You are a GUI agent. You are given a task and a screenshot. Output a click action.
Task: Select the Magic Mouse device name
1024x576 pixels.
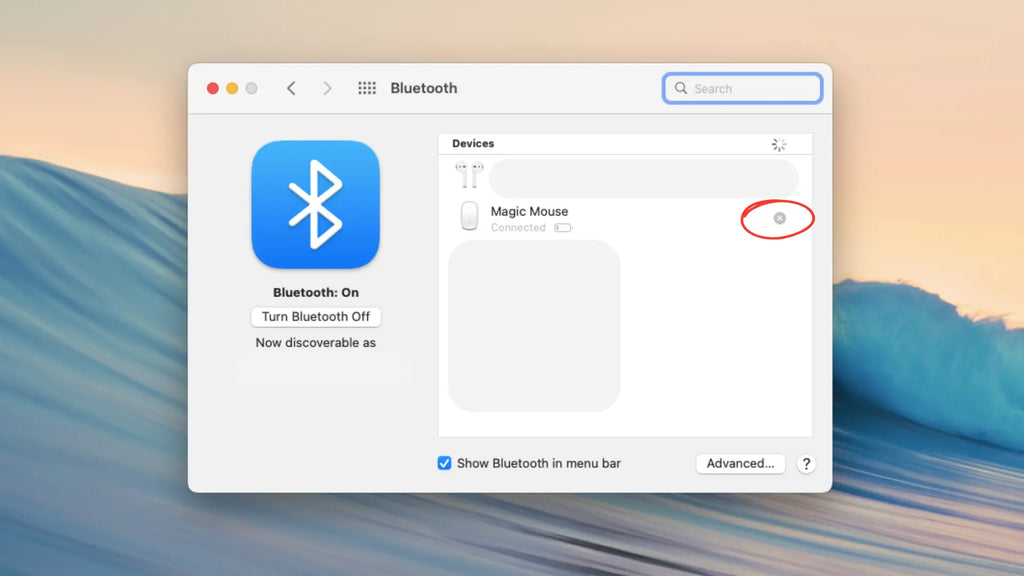[x=529, y=211]
